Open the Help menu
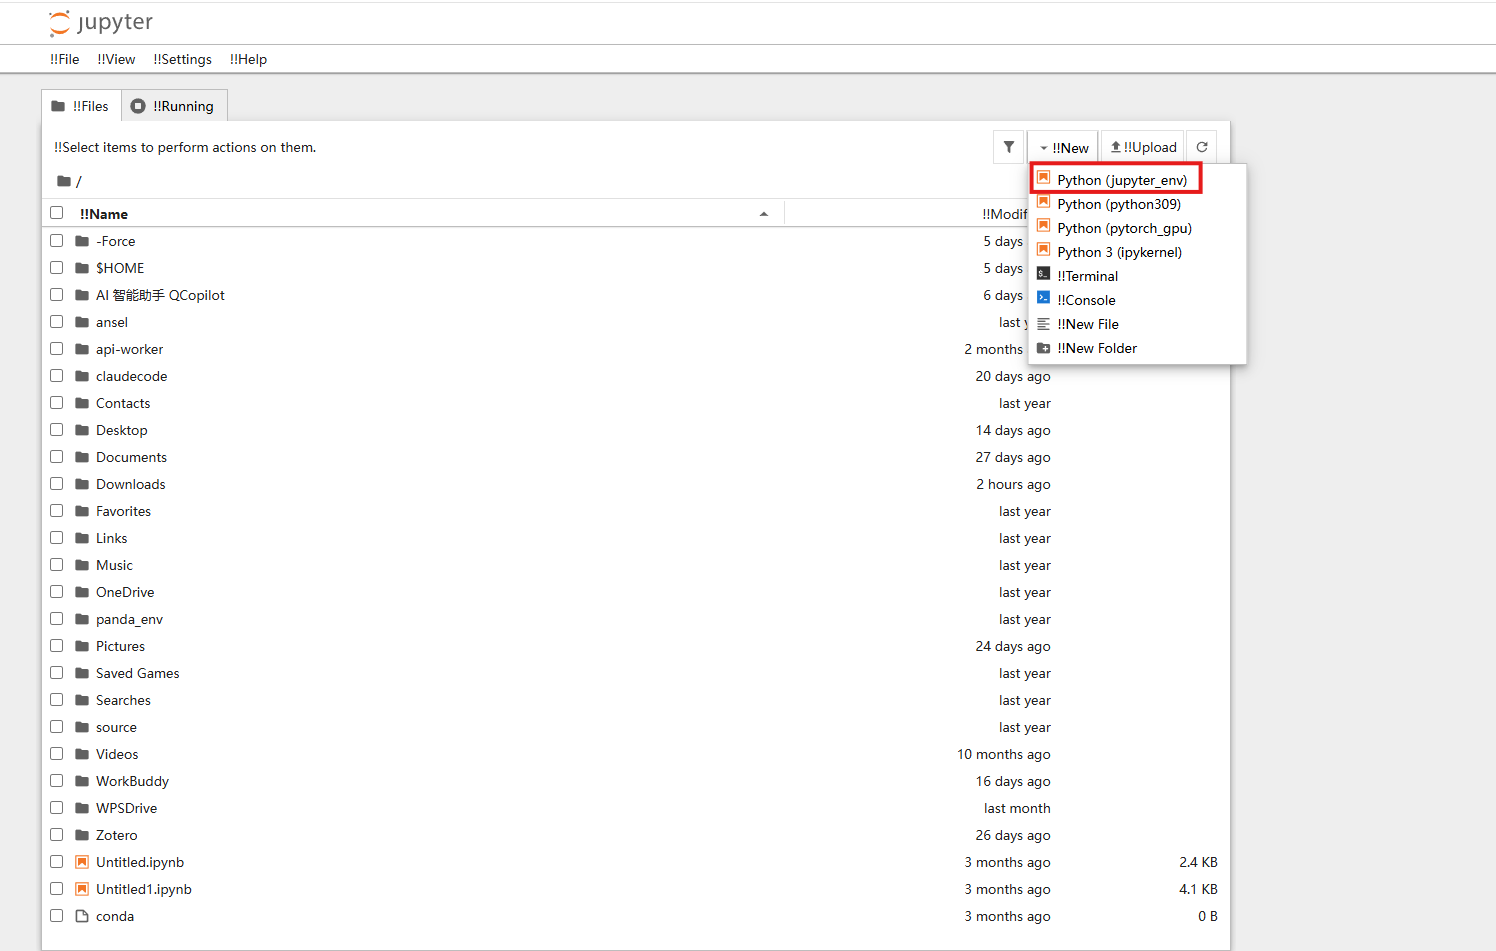Image resolution: width=1496 pixels, height=951 pixels. 248,59
